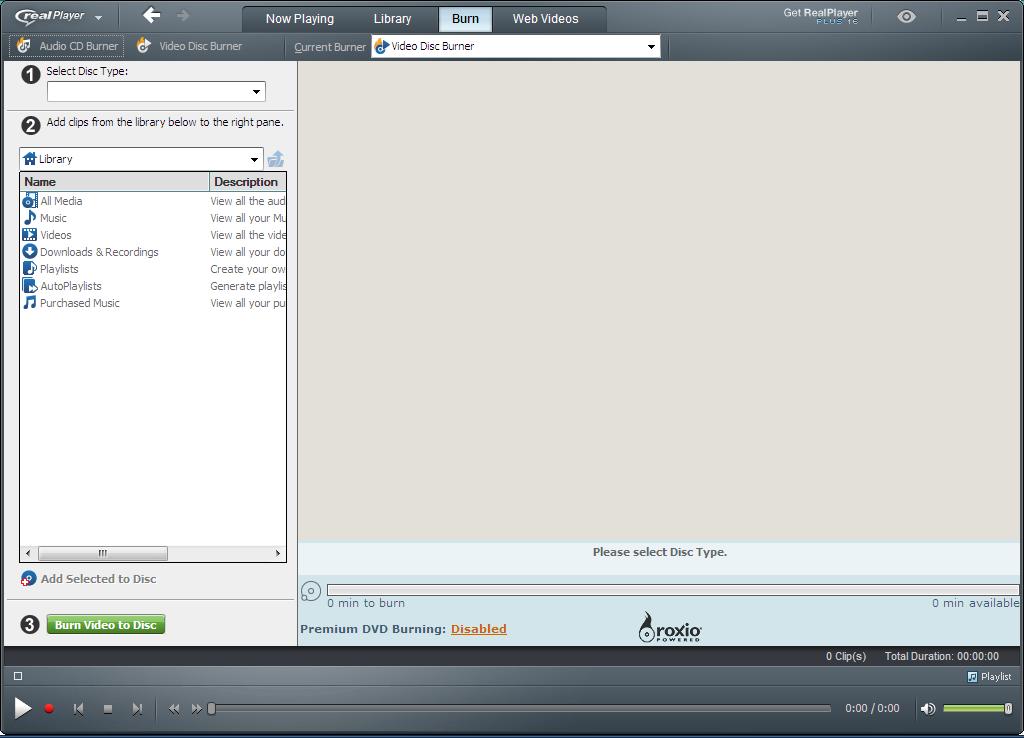Viewport: 1027px width, 738px height.
Task: Click Get RealPlayer Plus 16 link
Action: (x=820, y=16)
